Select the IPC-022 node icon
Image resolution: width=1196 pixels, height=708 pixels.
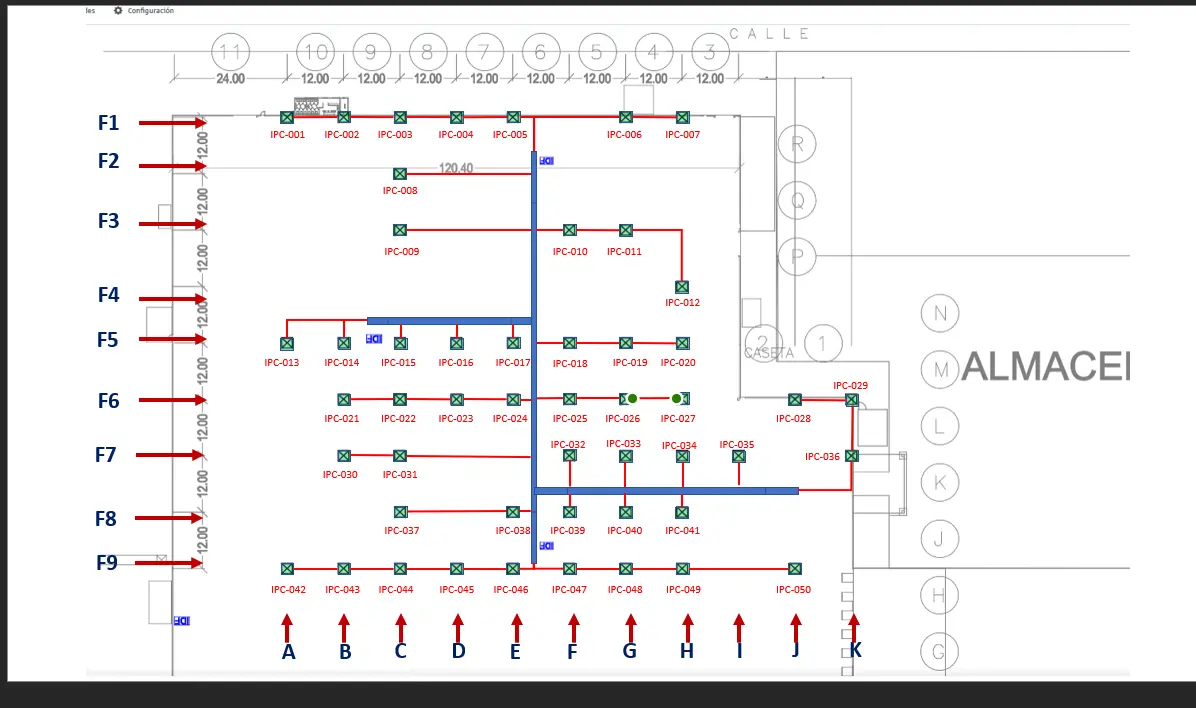400,399
